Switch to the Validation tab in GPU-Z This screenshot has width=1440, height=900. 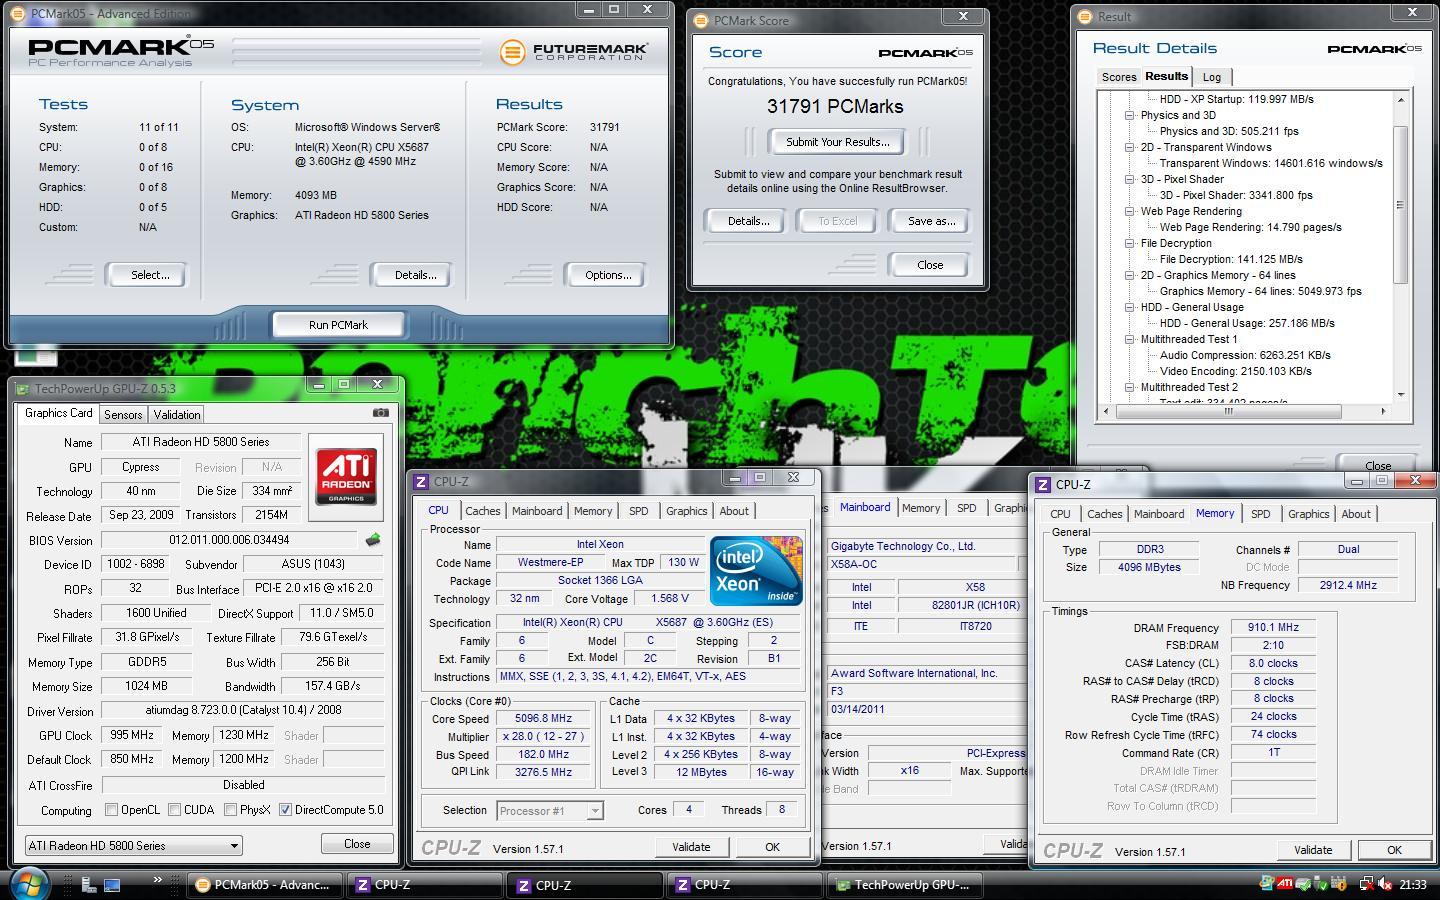(177, 414)
